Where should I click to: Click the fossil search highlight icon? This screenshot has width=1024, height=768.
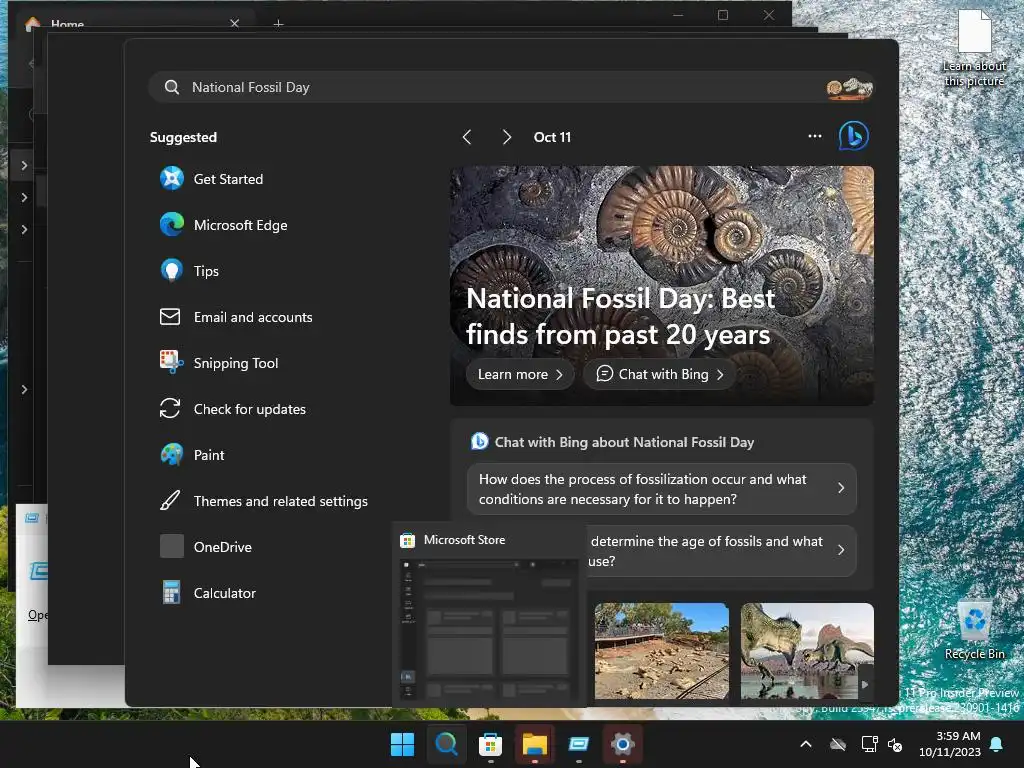[849, 88]
